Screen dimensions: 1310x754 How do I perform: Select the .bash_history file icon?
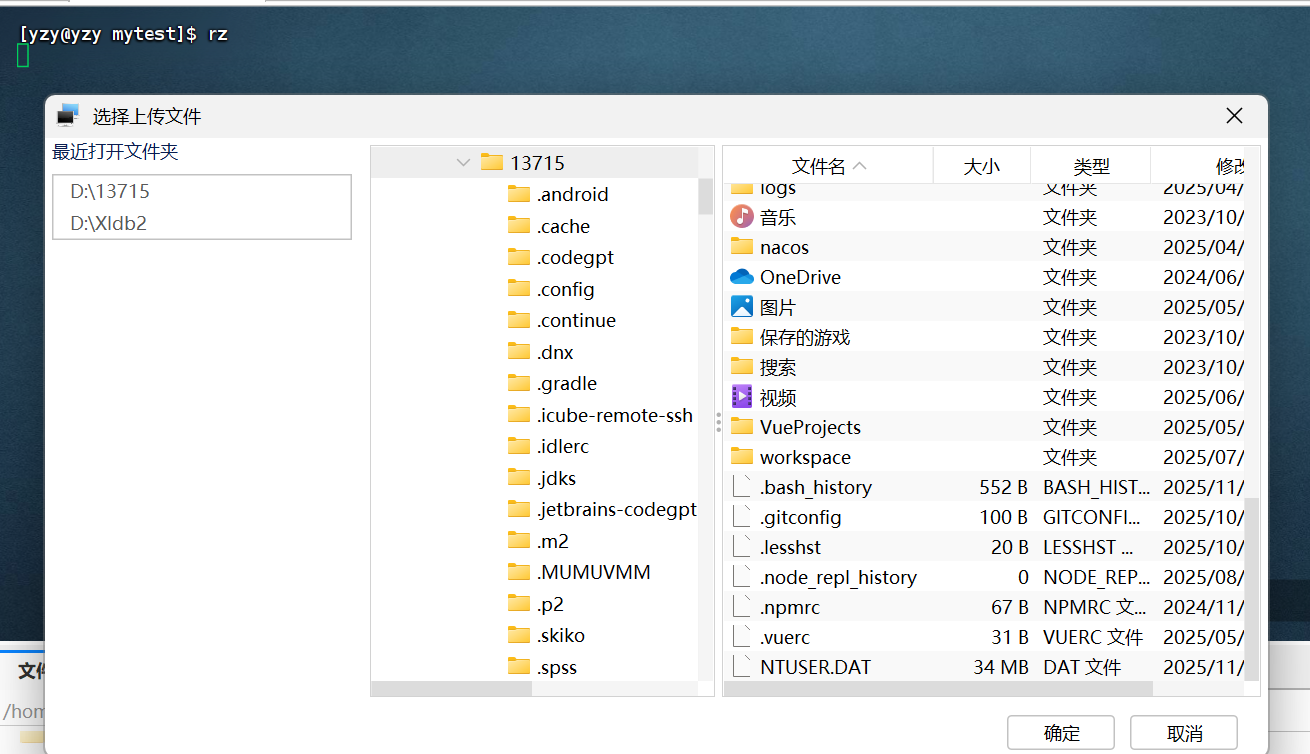741,487
